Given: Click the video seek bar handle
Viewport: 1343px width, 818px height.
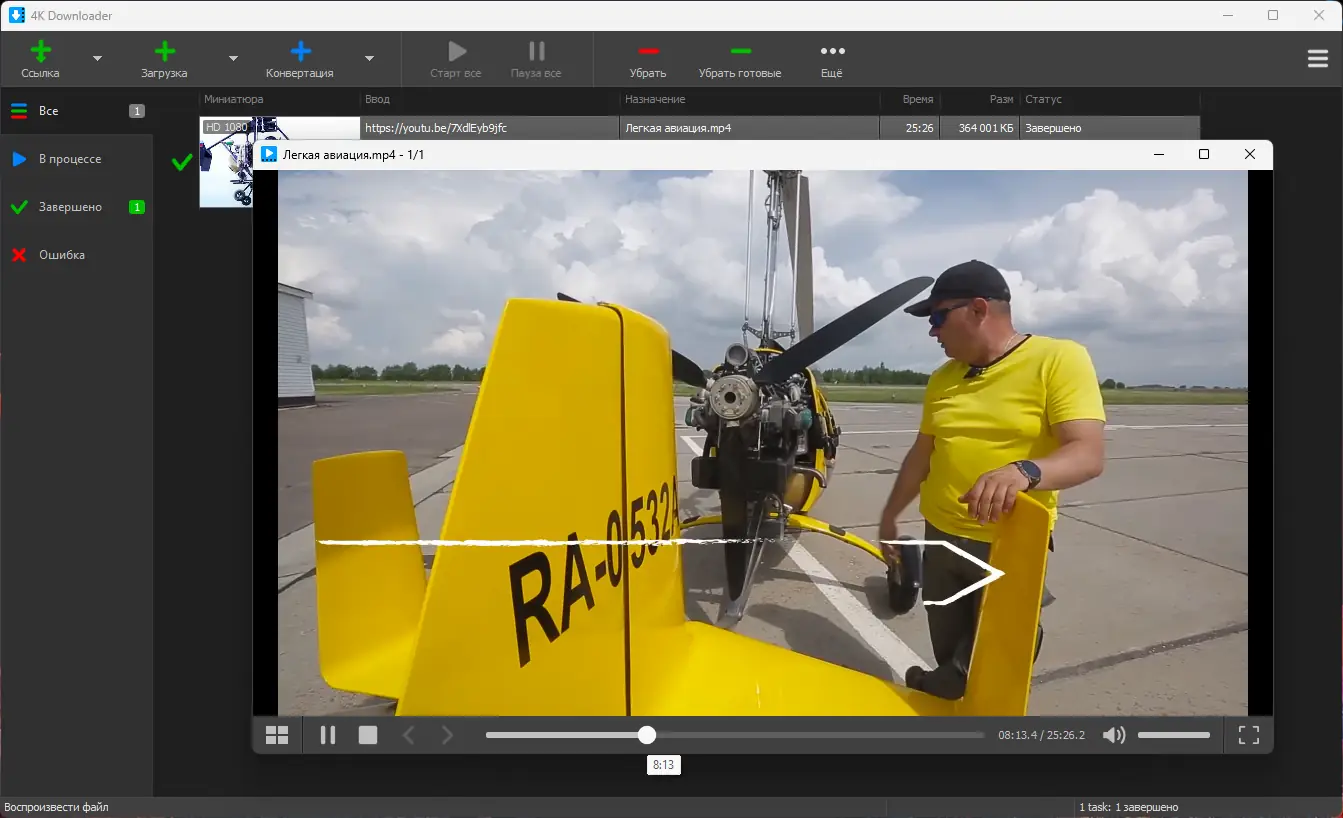Looking at the screenshot, I should click(x=647, y=735).
